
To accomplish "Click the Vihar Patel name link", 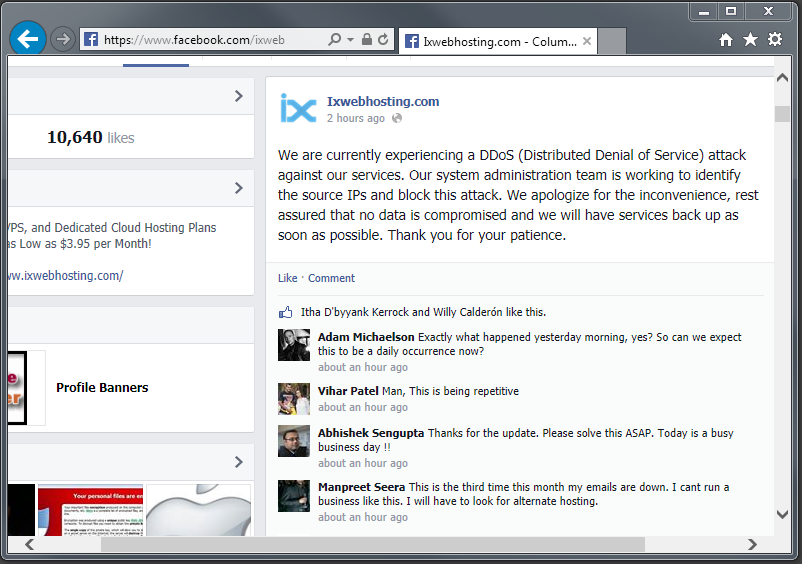I will point(348,391).
